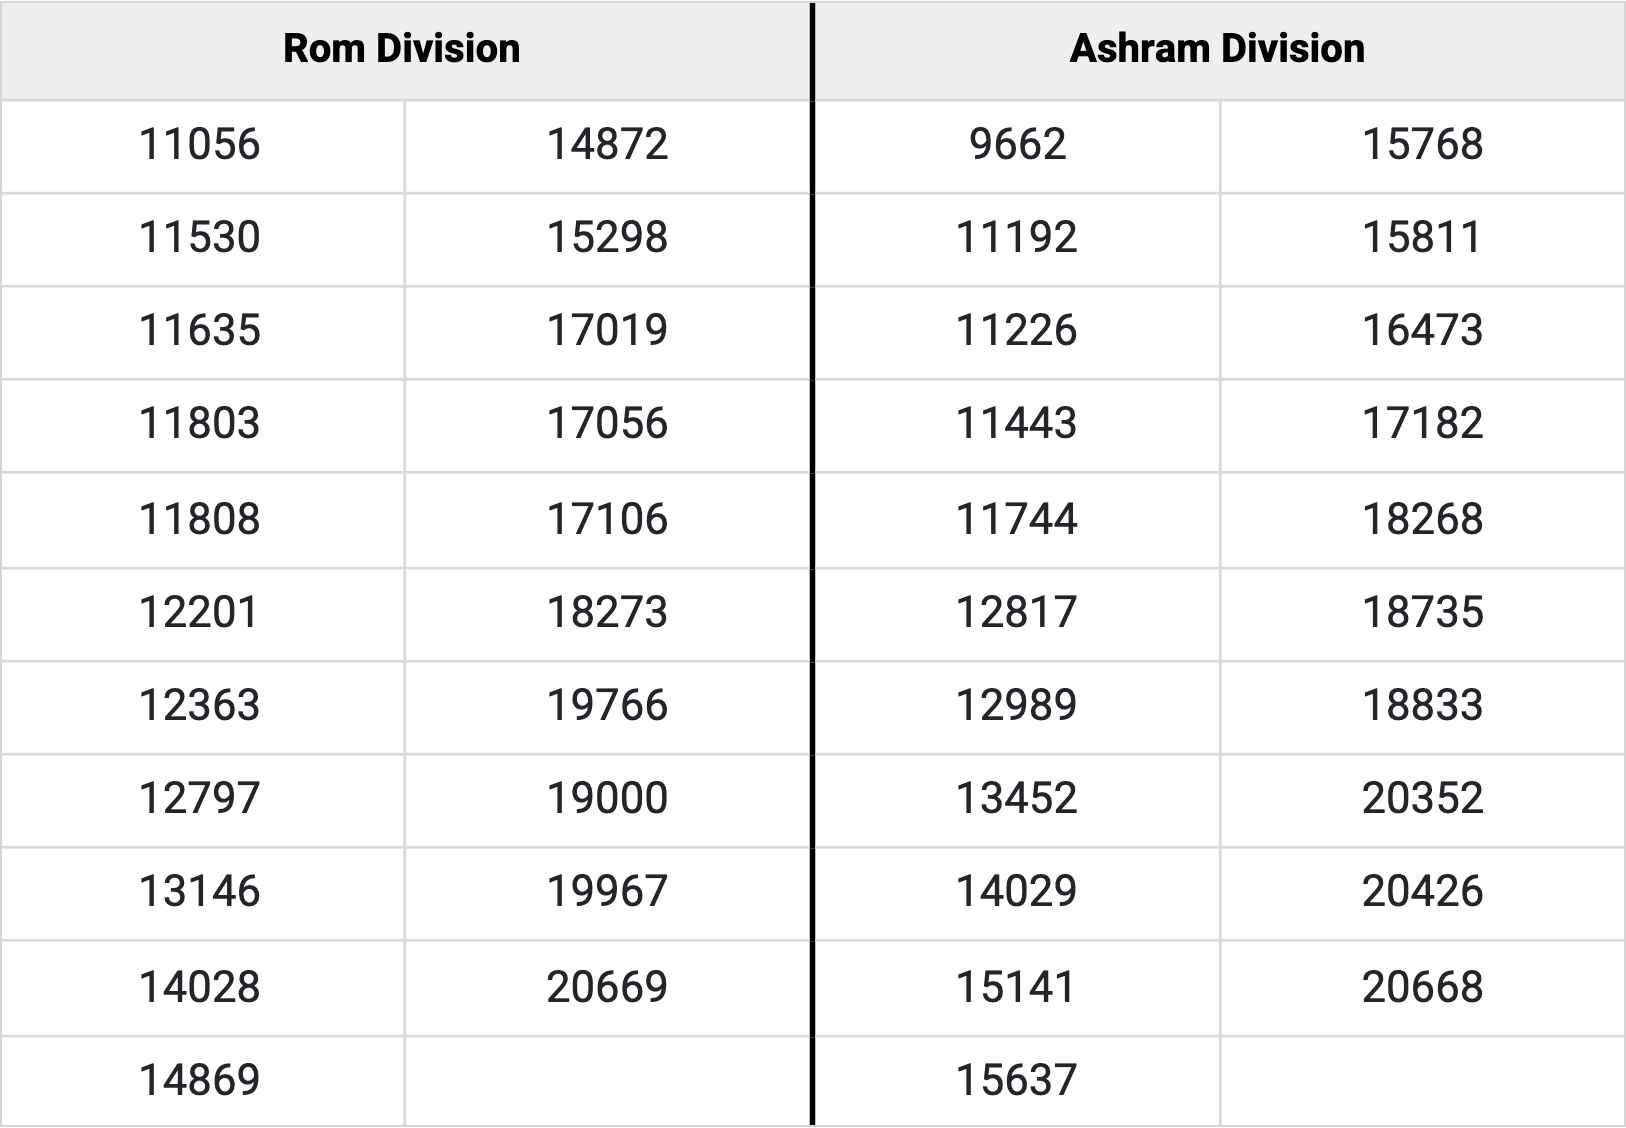Select the cell containing 15637
1626x1128 pixels.
(x=1017, y=1082)
